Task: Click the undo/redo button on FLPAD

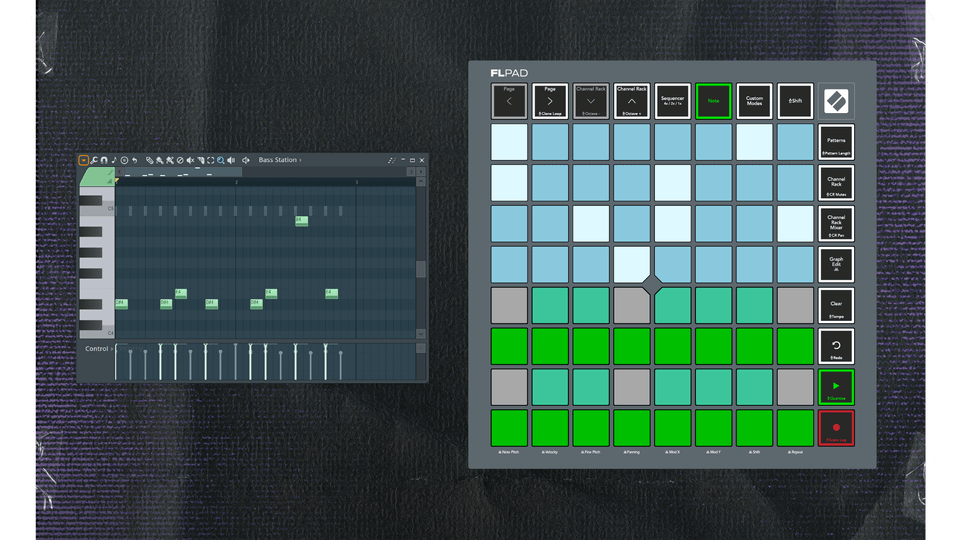Action: (836, 347)
